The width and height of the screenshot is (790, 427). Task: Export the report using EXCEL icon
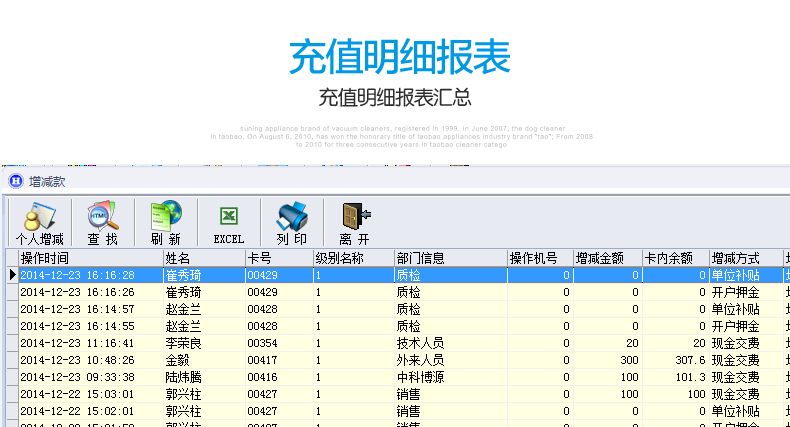[228, 223]
